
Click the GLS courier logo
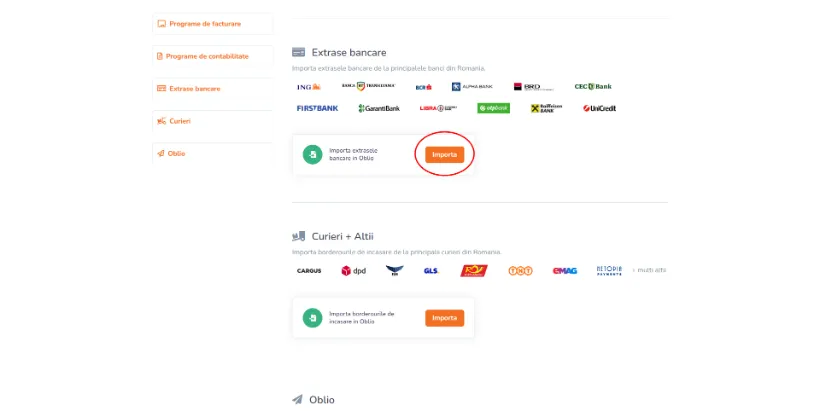tap(431, 271)
